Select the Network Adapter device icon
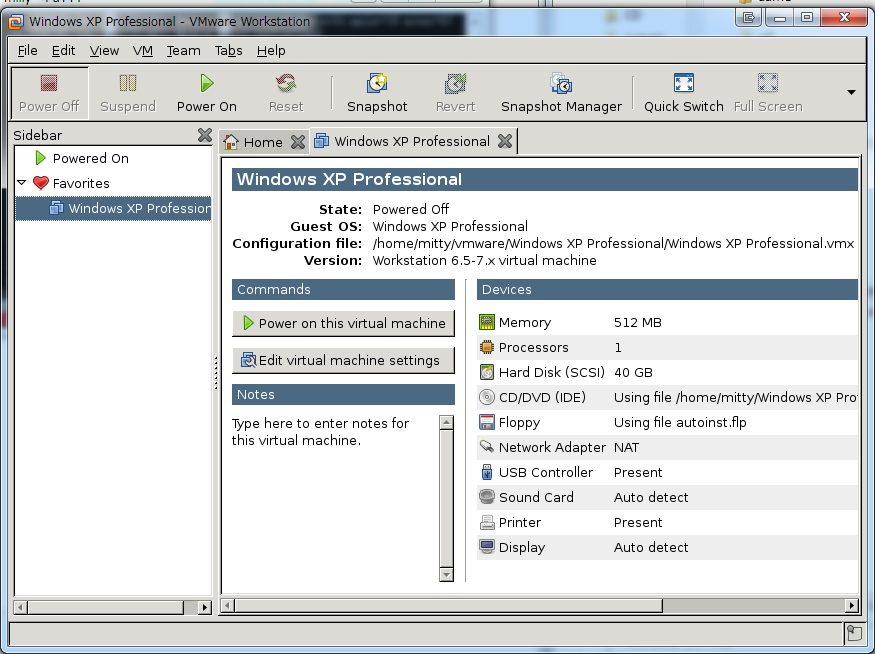Viewport: 875px width, 654px height. (487, 447)
